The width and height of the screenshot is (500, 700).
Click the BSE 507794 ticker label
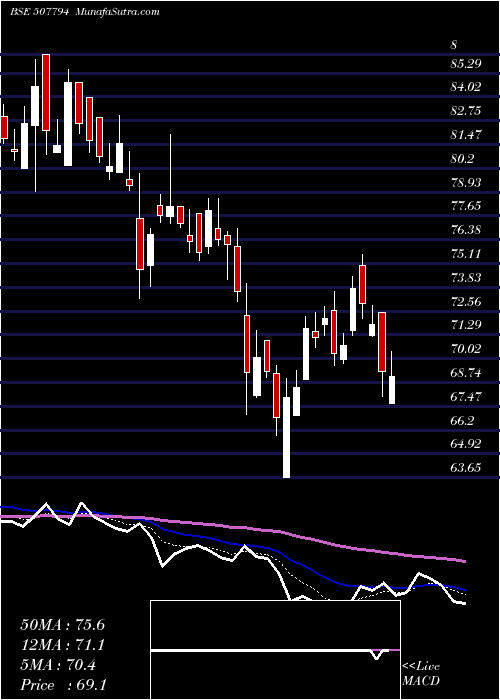[x=39, y=12]
